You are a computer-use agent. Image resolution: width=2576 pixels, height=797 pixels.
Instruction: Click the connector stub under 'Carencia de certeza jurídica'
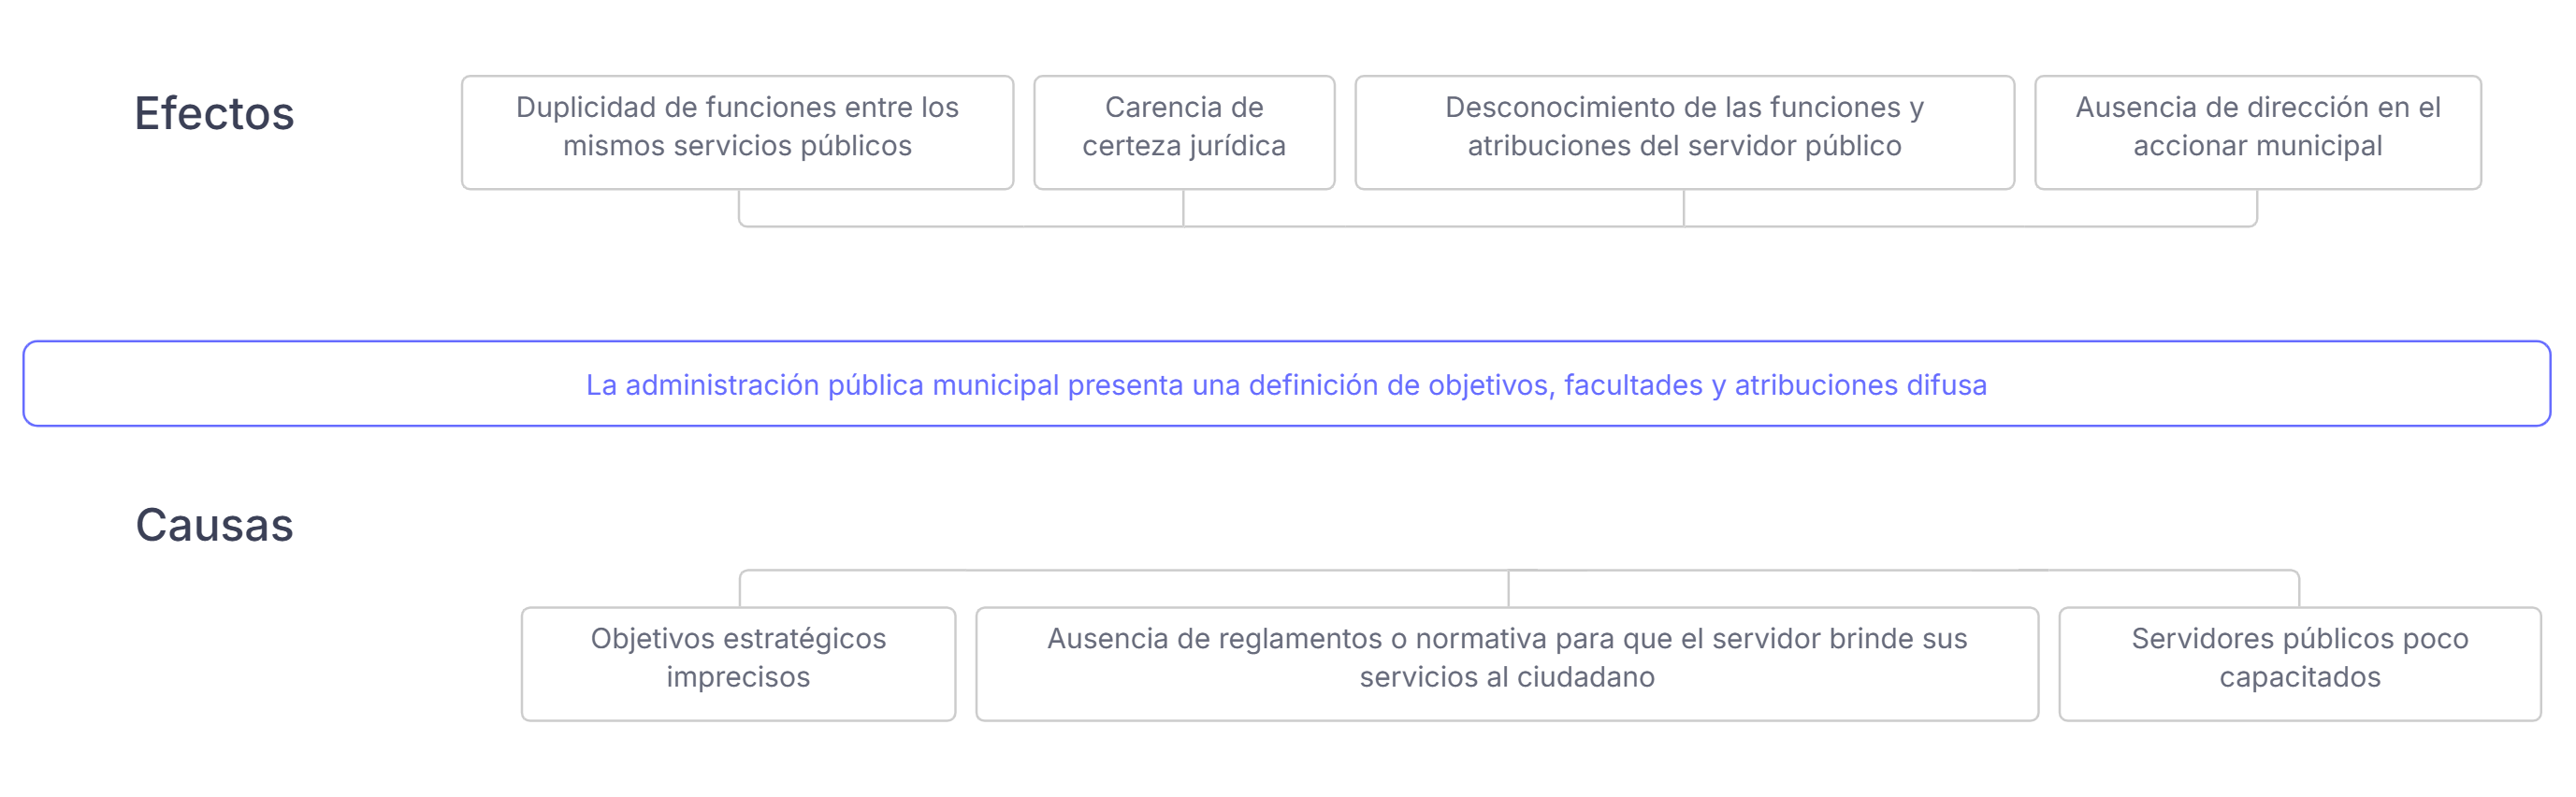1183,207
